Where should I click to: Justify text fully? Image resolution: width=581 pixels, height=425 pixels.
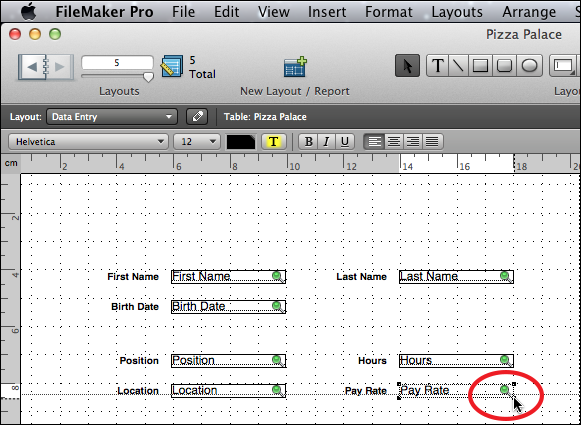coord(432,142)
